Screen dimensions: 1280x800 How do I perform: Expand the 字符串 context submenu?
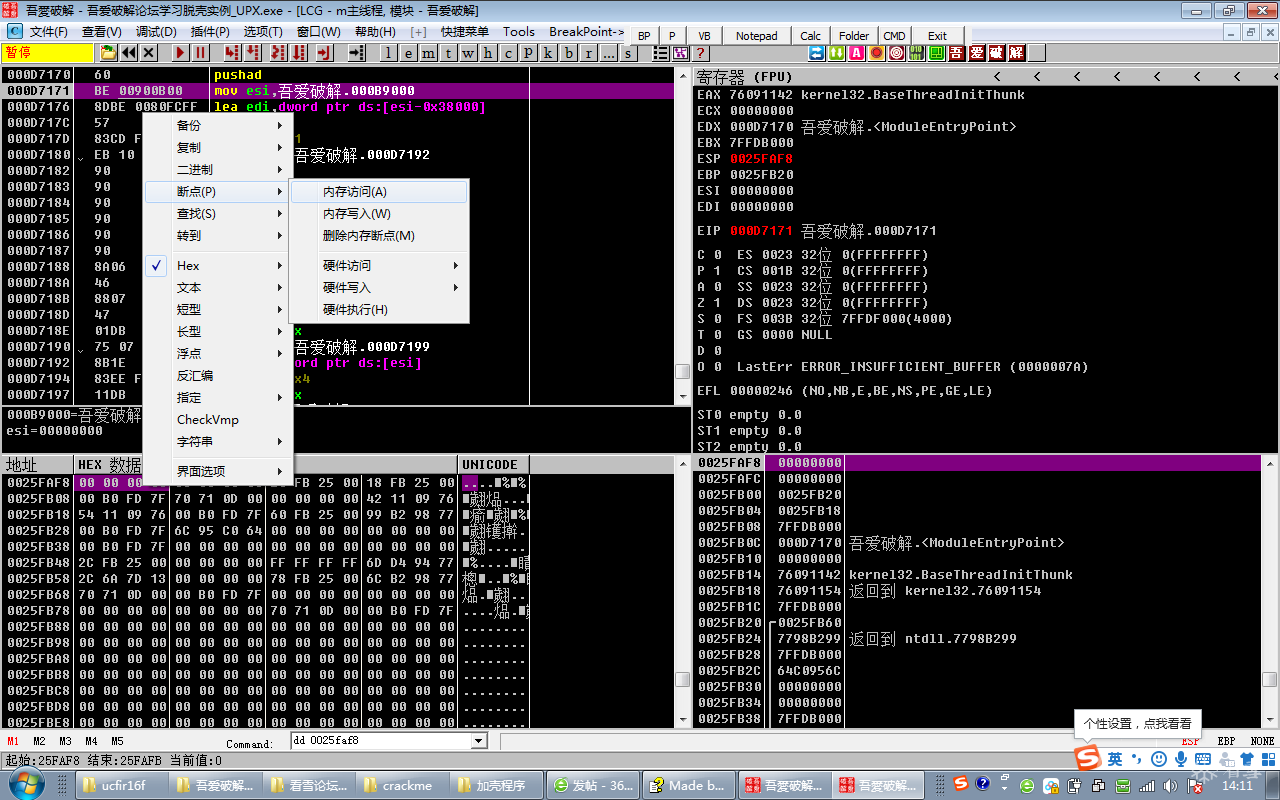point(218,441)
